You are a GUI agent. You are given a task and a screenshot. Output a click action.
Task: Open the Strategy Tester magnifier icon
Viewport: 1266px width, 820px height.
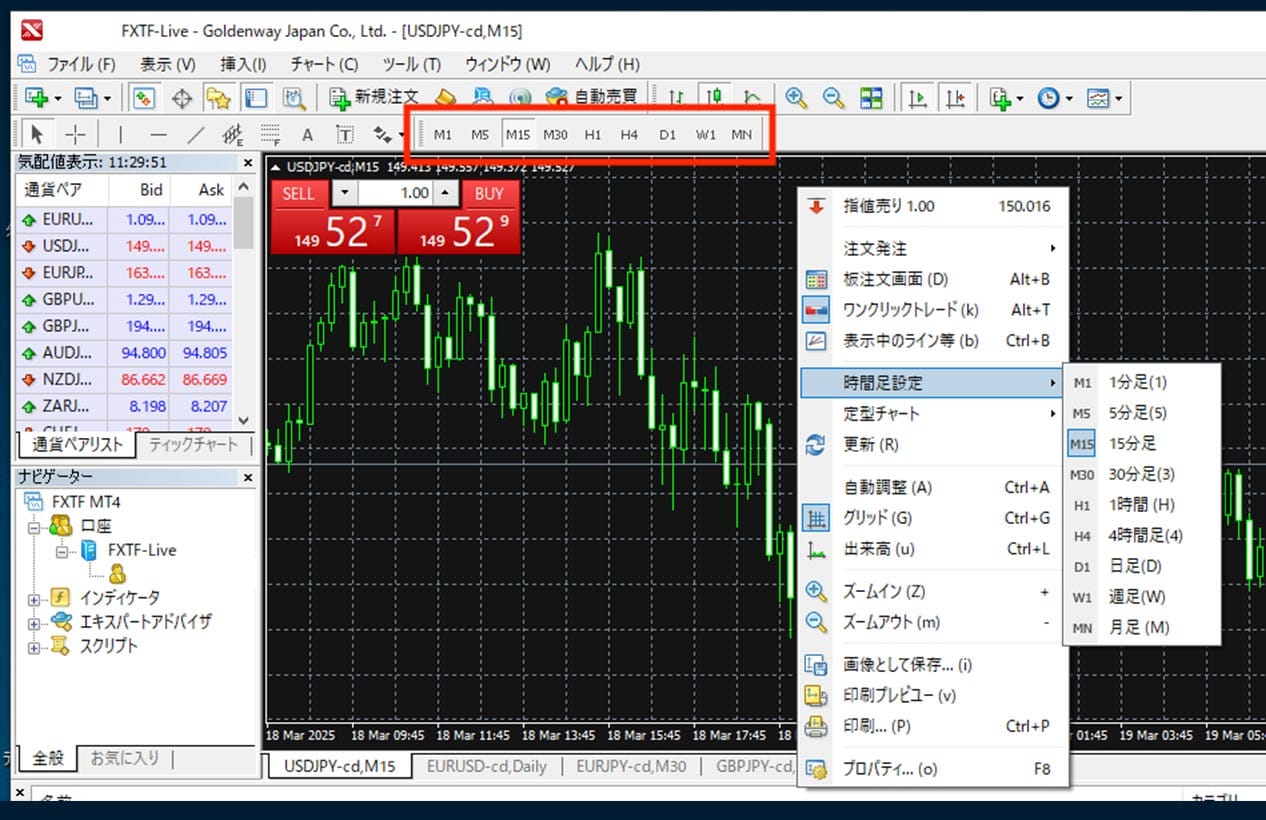293,97
